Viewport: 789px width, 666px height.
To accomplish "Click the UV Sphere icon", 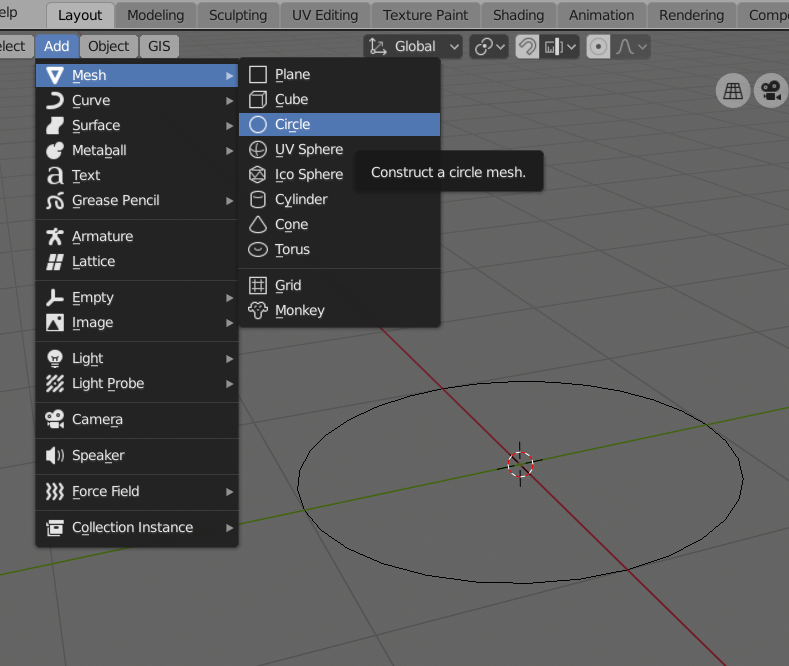I will (x=258, y=149).
